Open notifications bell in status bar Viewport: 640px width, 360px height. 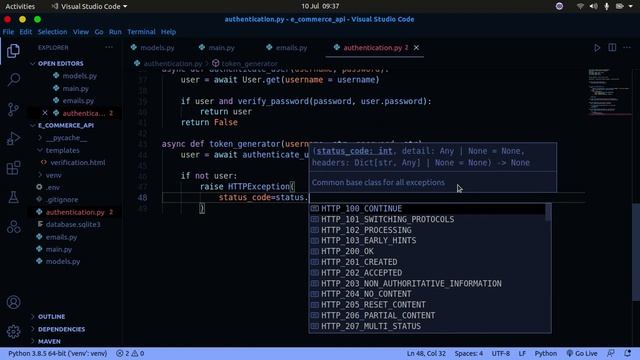[x=627, y=353]
